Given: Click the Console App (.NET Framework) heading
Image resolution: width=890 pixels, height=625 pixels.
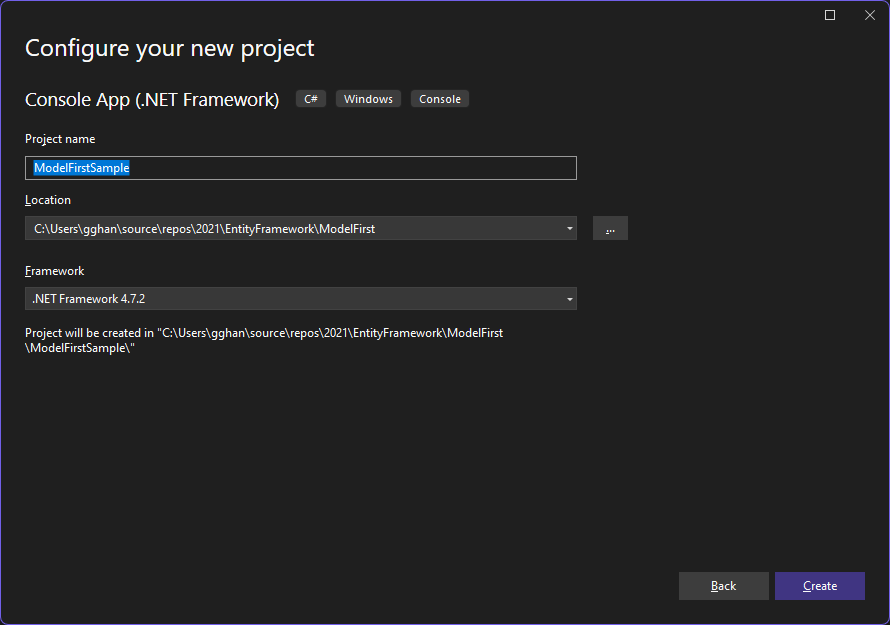Looking at the screenshot, I should pyautogui.click(x=152, y=99).
